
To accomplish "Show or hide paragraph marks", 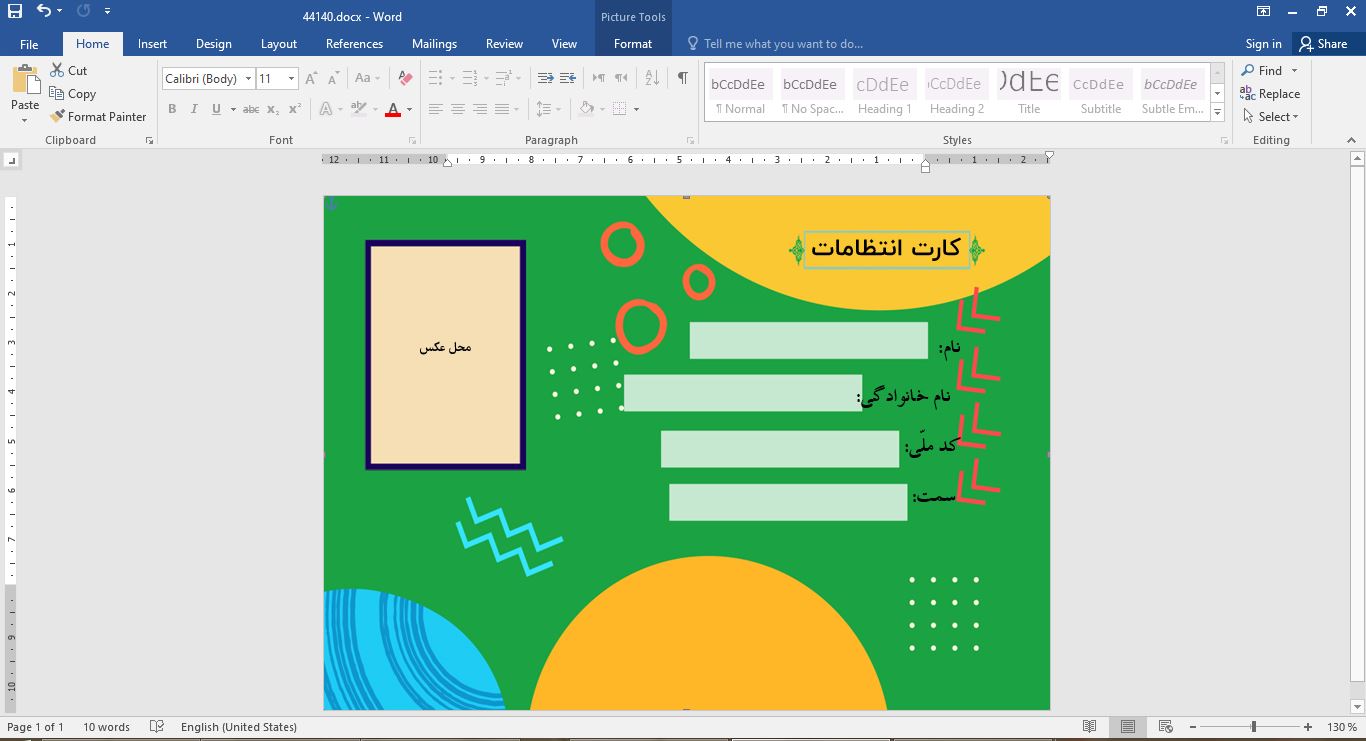I will coord(682,78).
